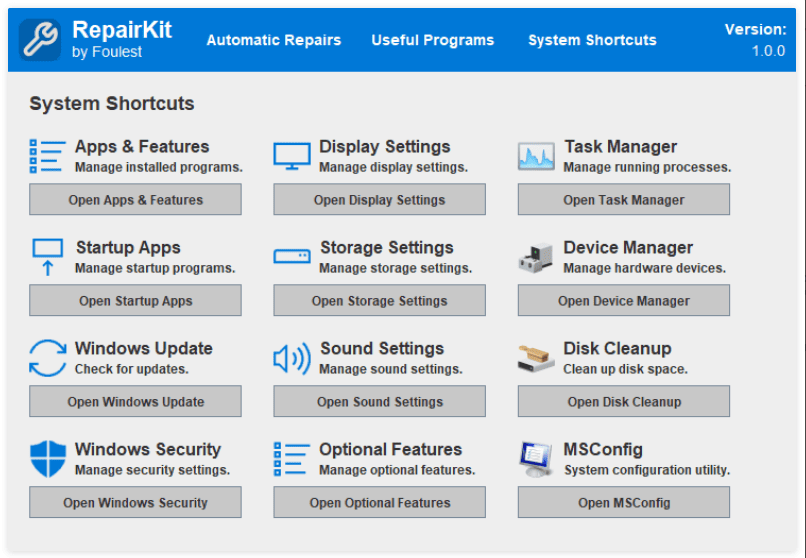Click the RepairKit title text
Image resolution: width=806 pixels, height=558 pixels.
click(122, 30)
